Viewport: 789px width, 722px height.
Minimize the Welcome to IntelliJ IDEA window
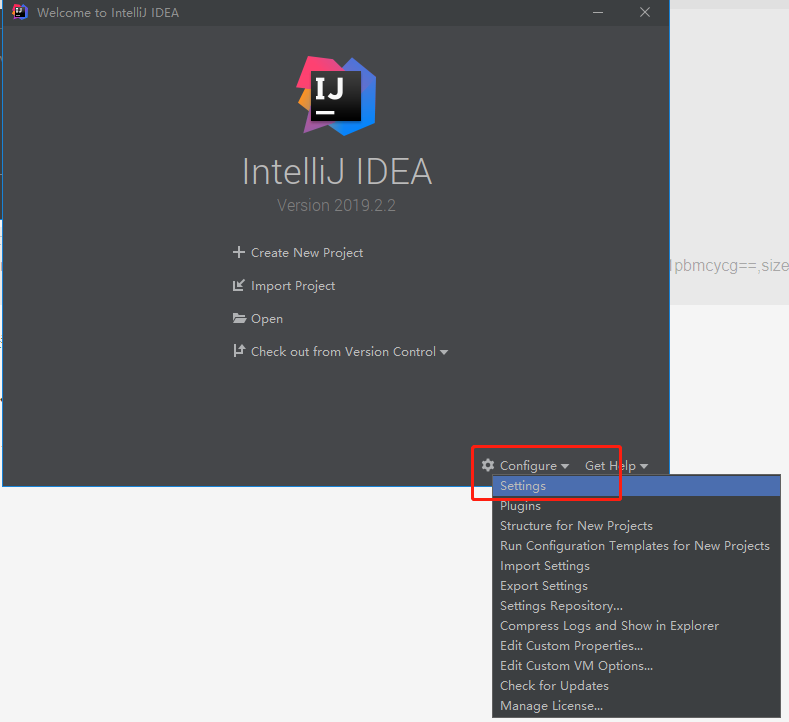pos(598,12)
